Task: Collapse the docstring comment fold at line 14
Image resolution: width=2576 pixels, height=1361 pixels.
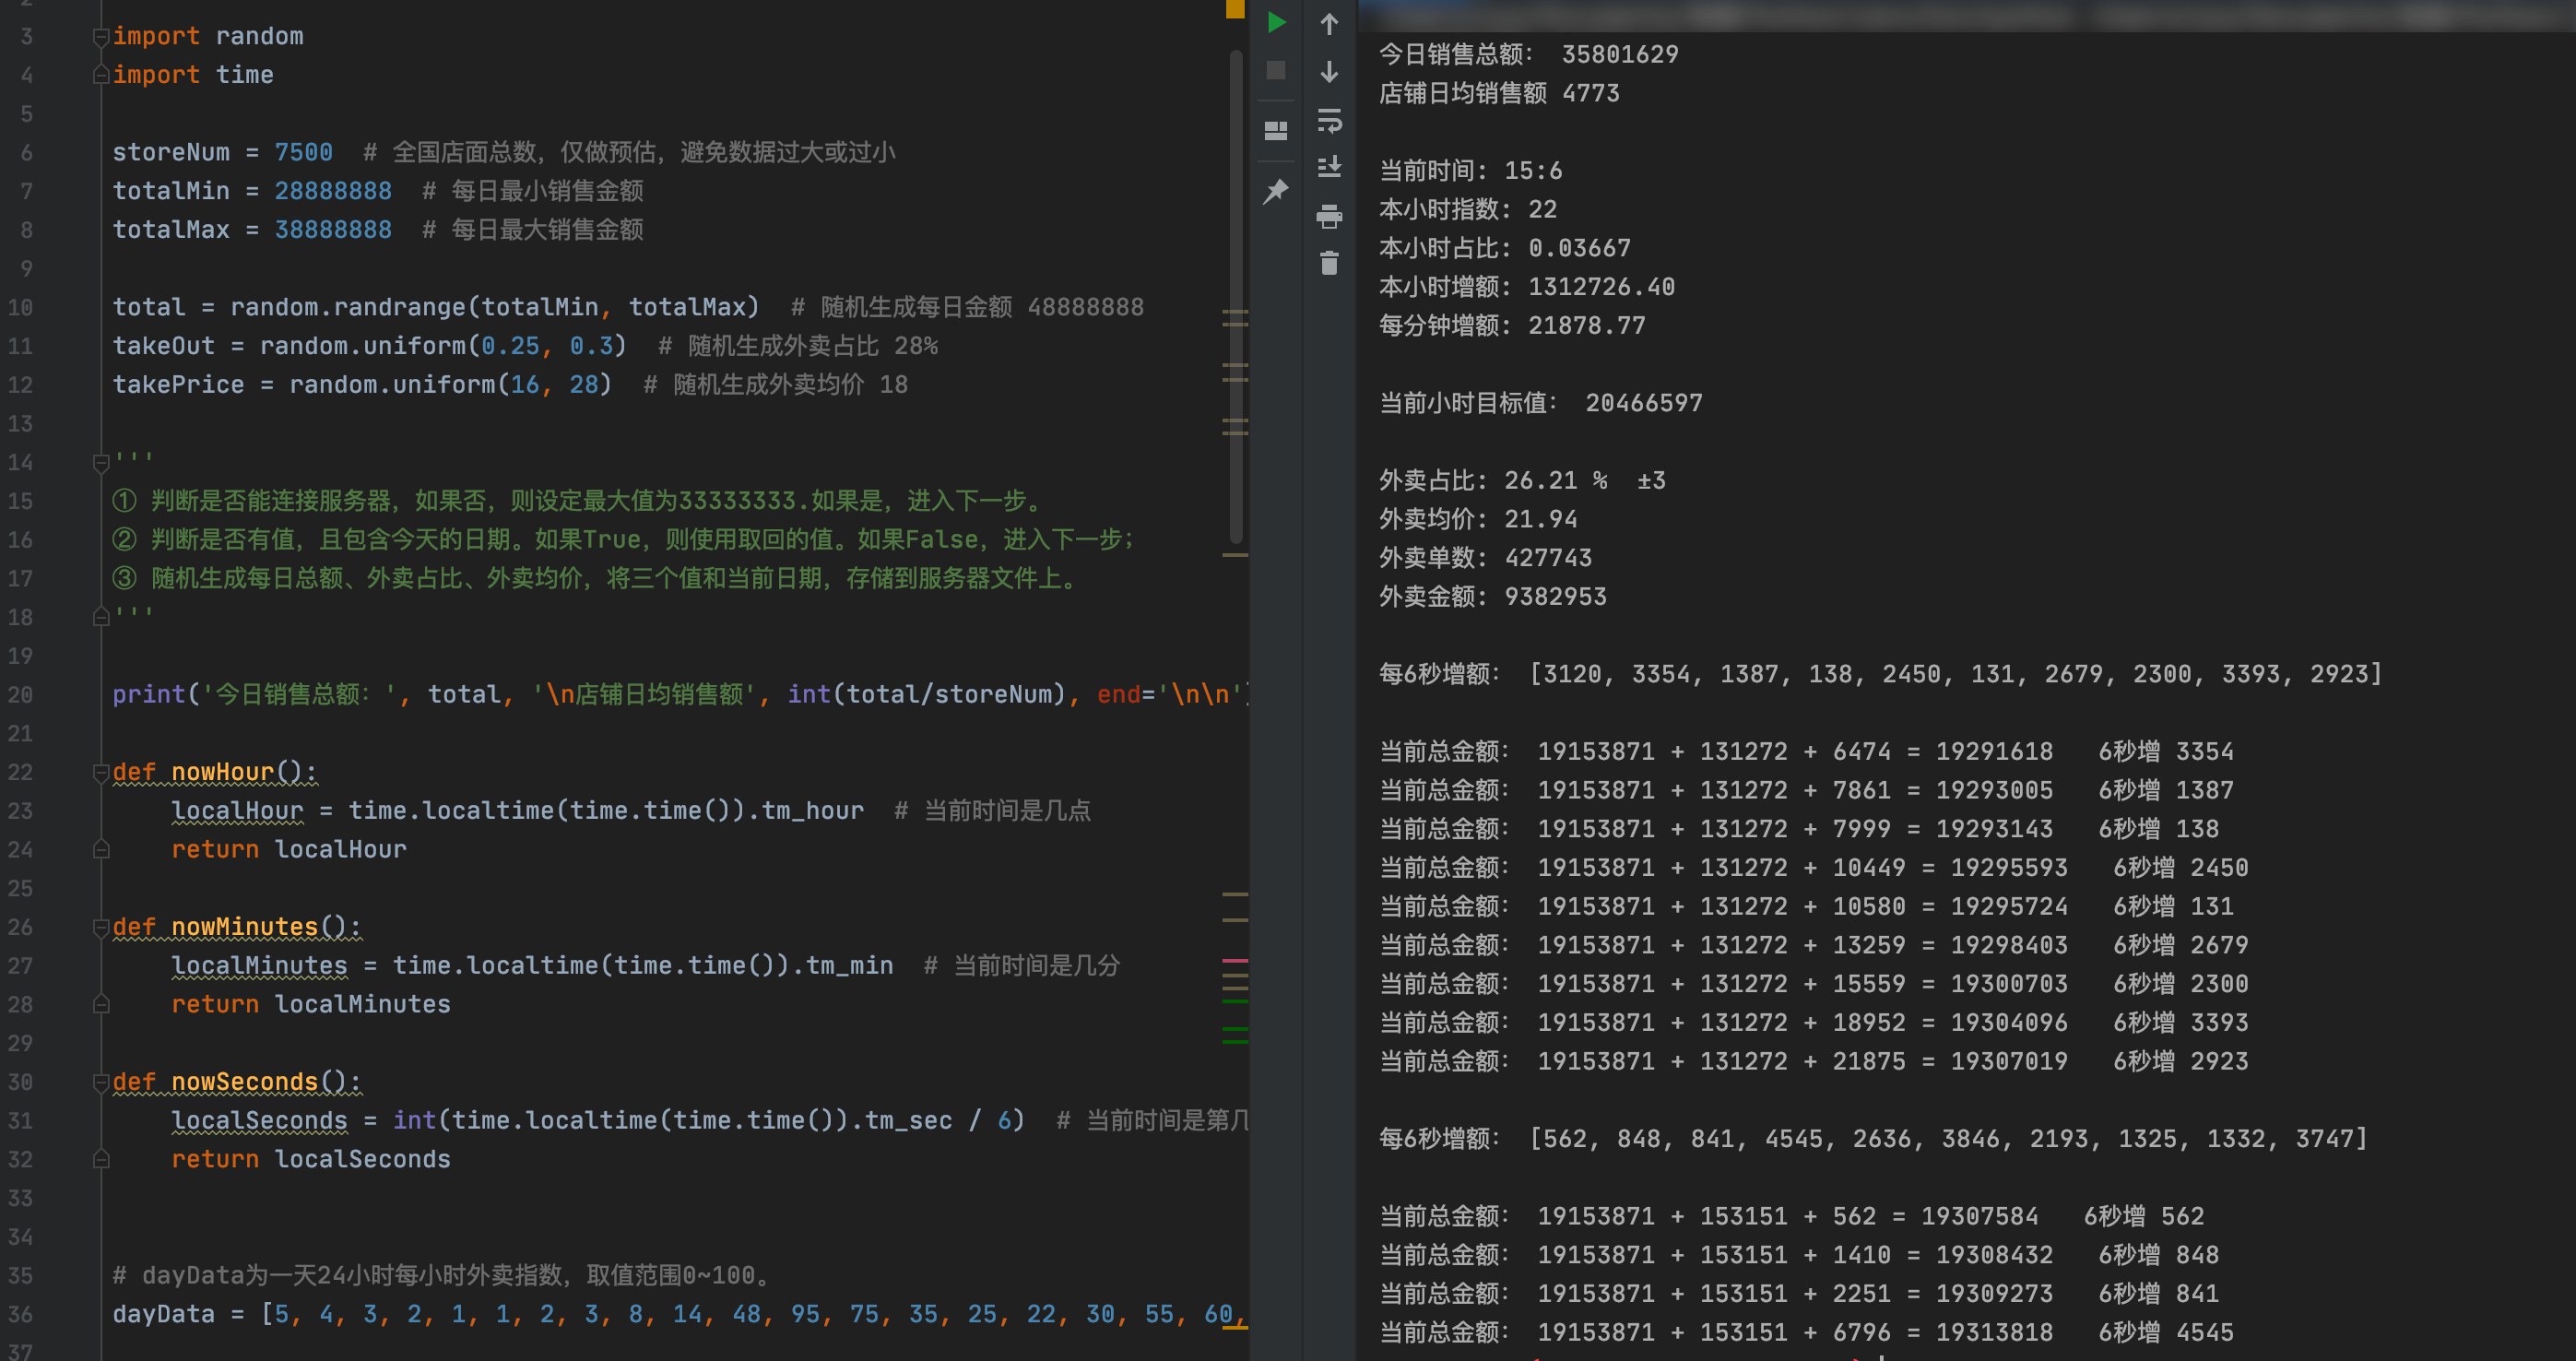Action: [x=101, y=462]
